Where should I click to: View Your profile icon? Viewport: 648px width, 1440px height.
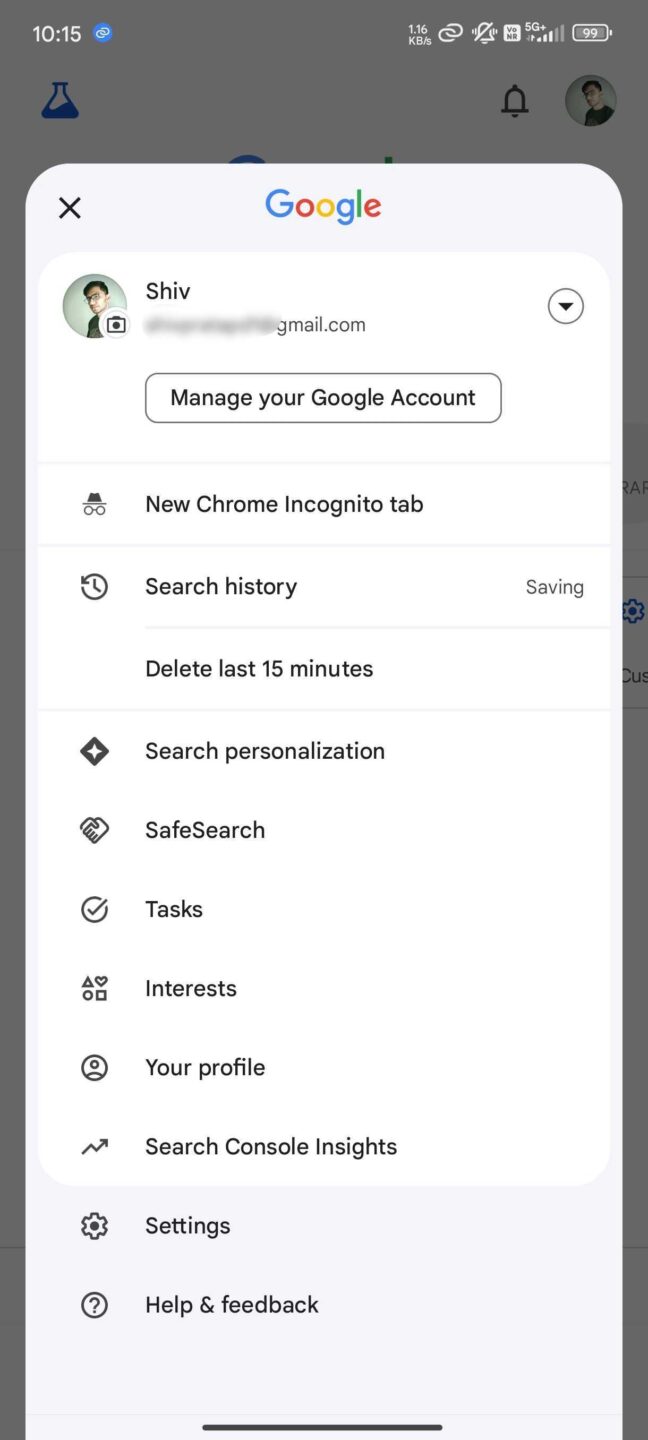click(94, 1067)
